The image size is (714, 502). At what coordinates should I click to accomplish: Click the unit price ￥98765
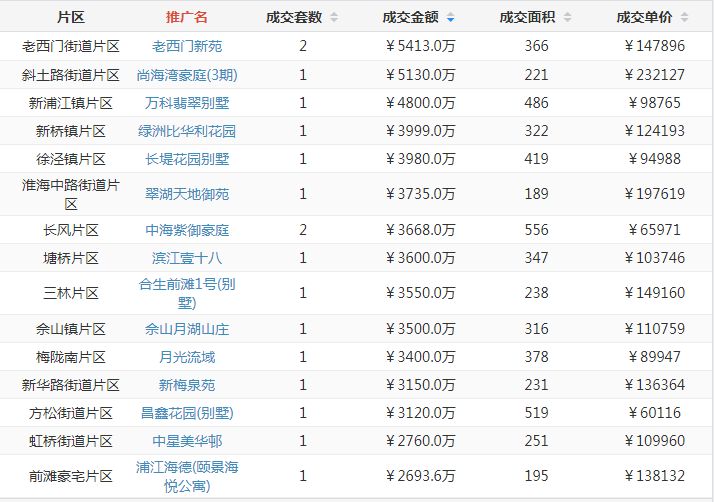point(654,103)
